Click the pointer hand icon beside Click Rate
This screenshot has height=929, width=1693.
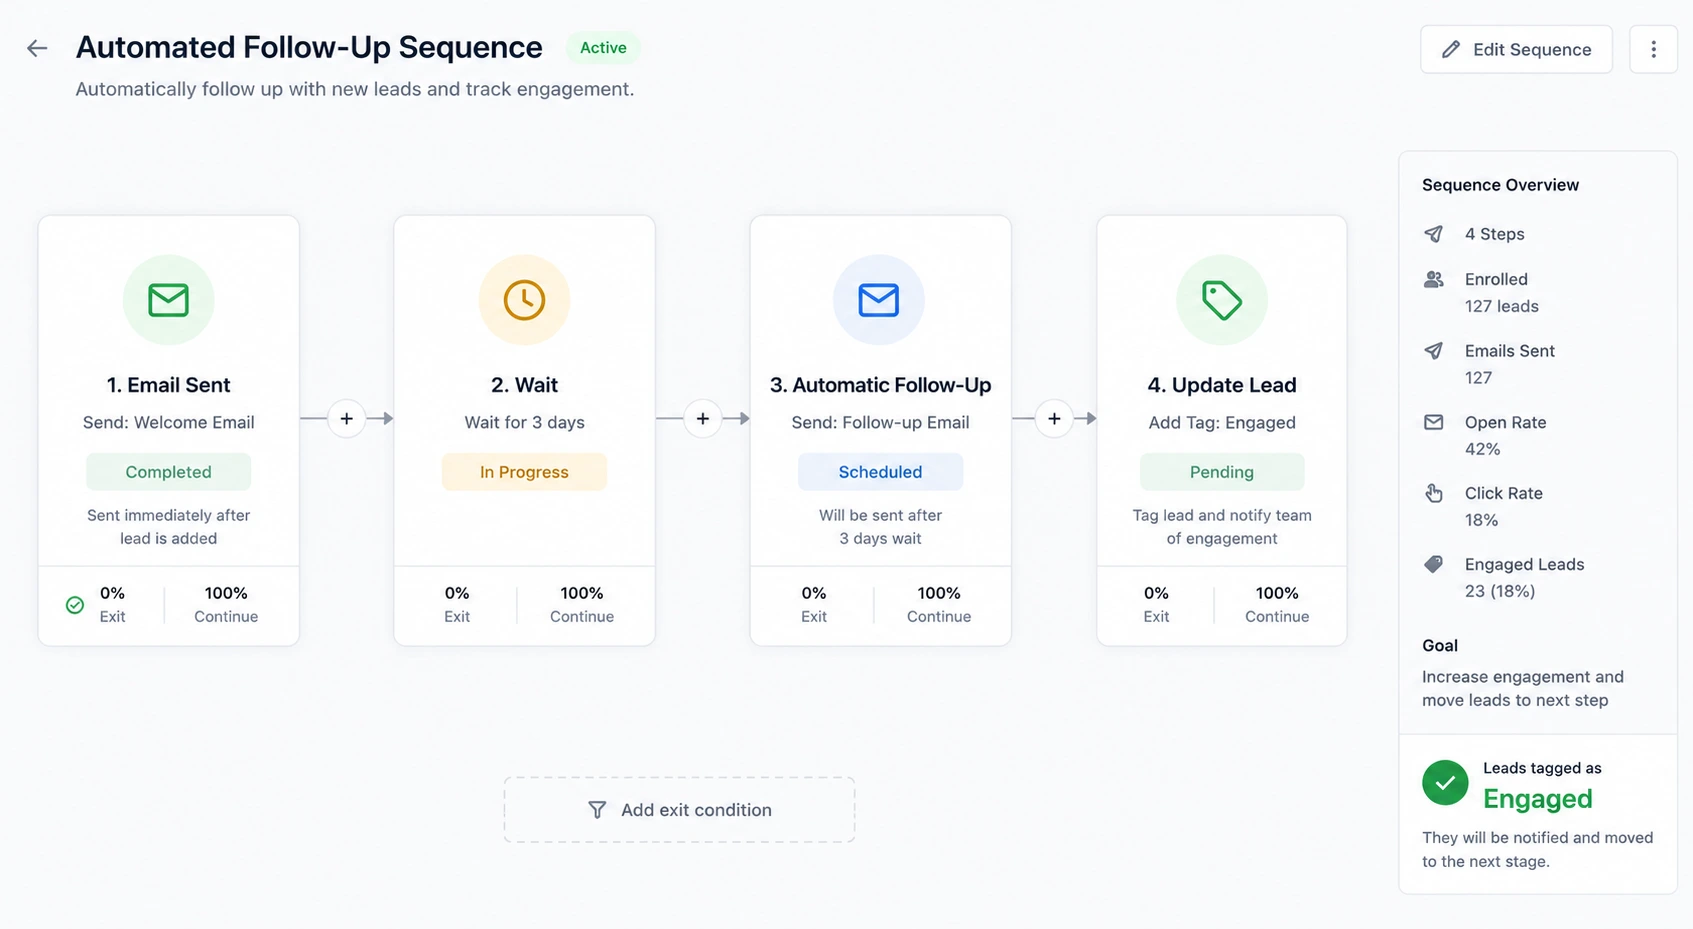pyautogui.click(x=1434, y=493)
